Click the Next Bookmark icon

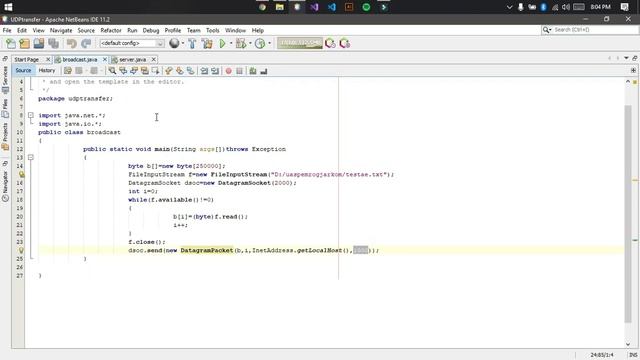(180, 71)
